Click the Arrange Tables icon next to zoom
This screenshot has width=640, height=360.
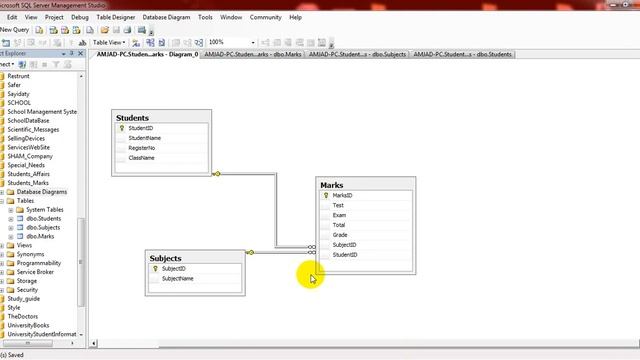[x=199, y=42]
